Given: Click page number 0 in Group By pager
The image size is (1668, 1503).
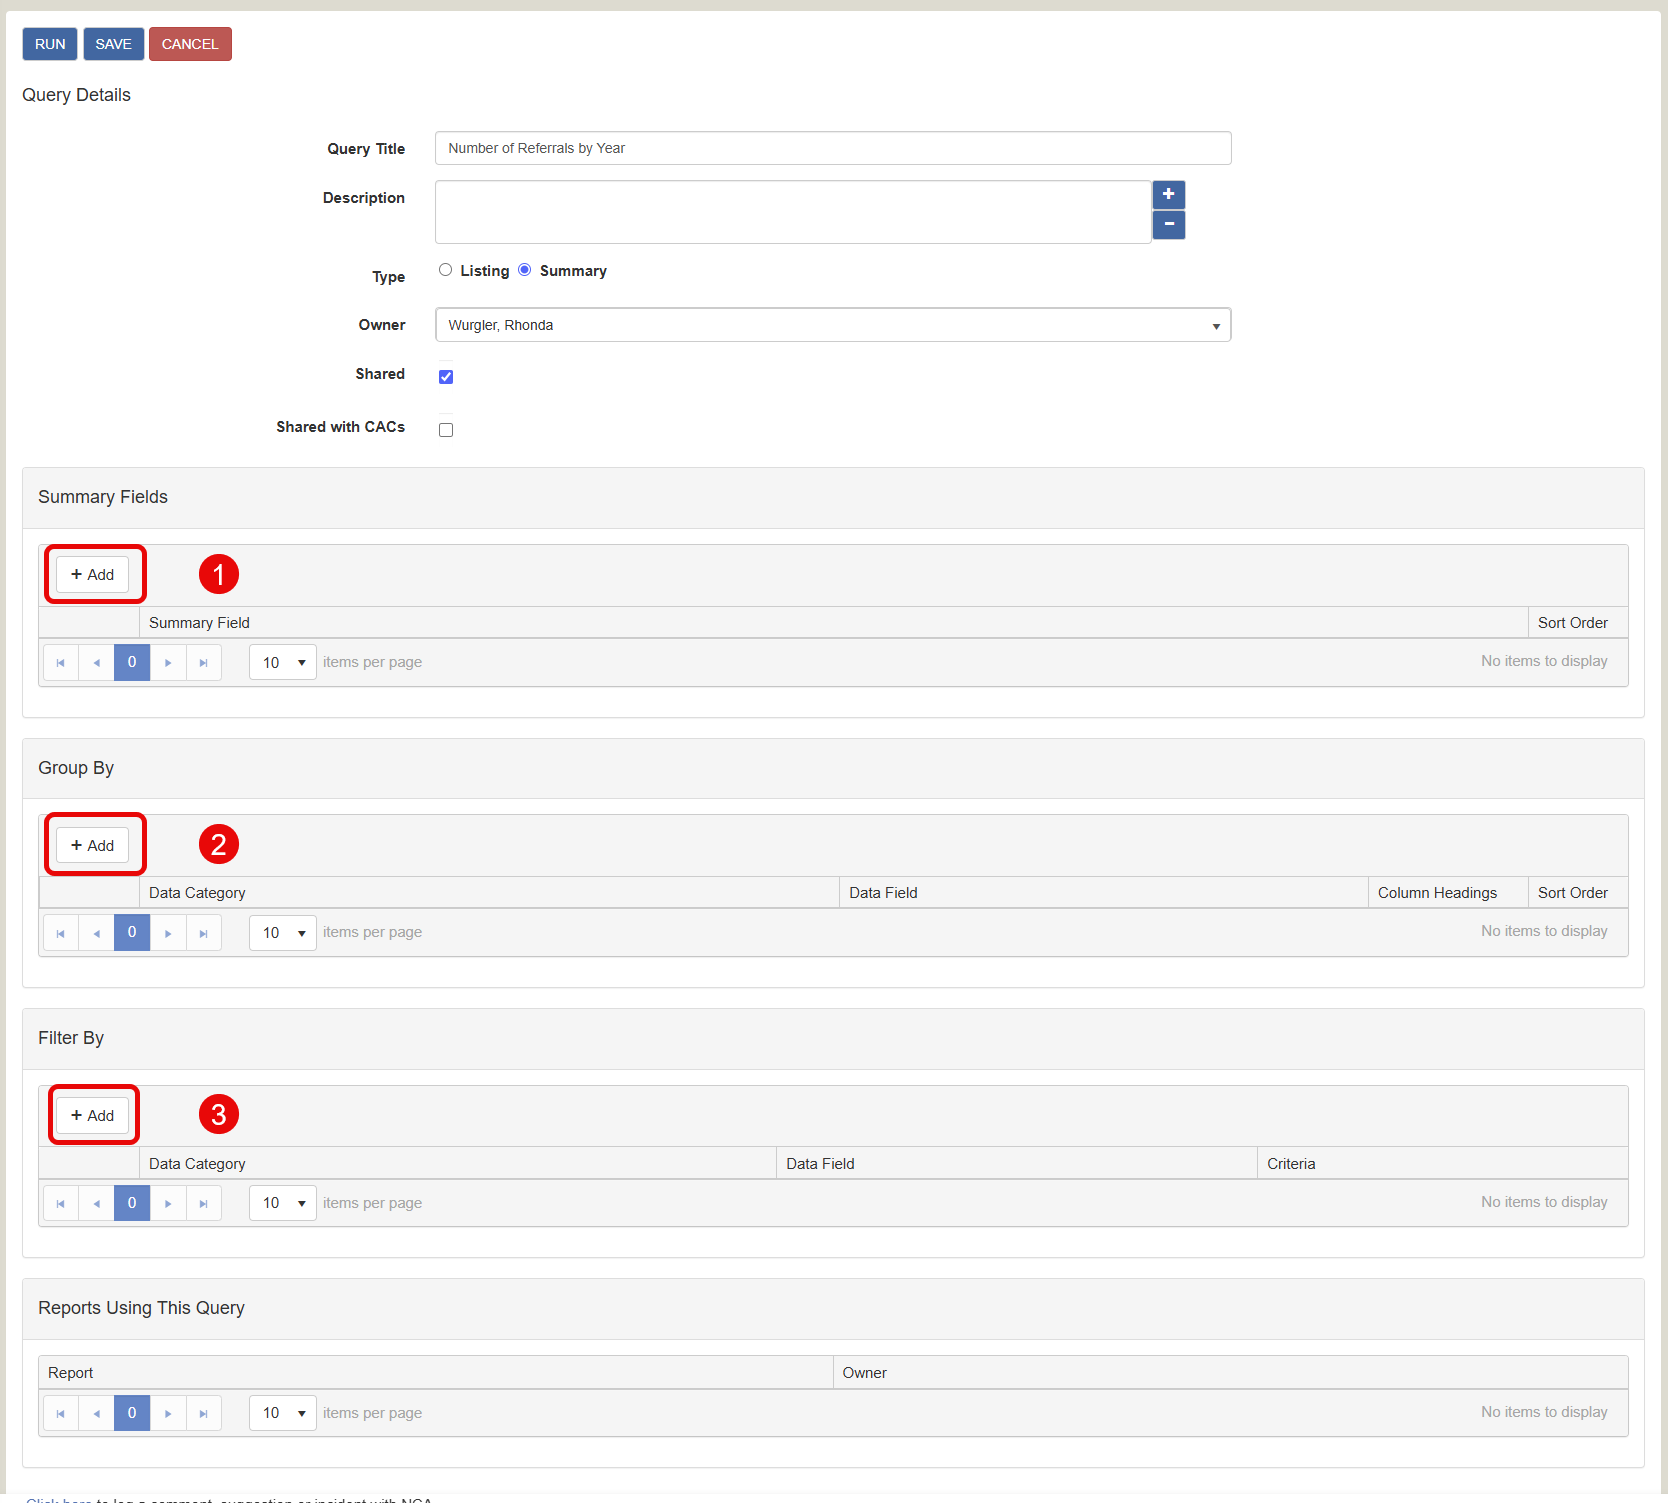Looking at the screenshot, I should coord(132,933).
